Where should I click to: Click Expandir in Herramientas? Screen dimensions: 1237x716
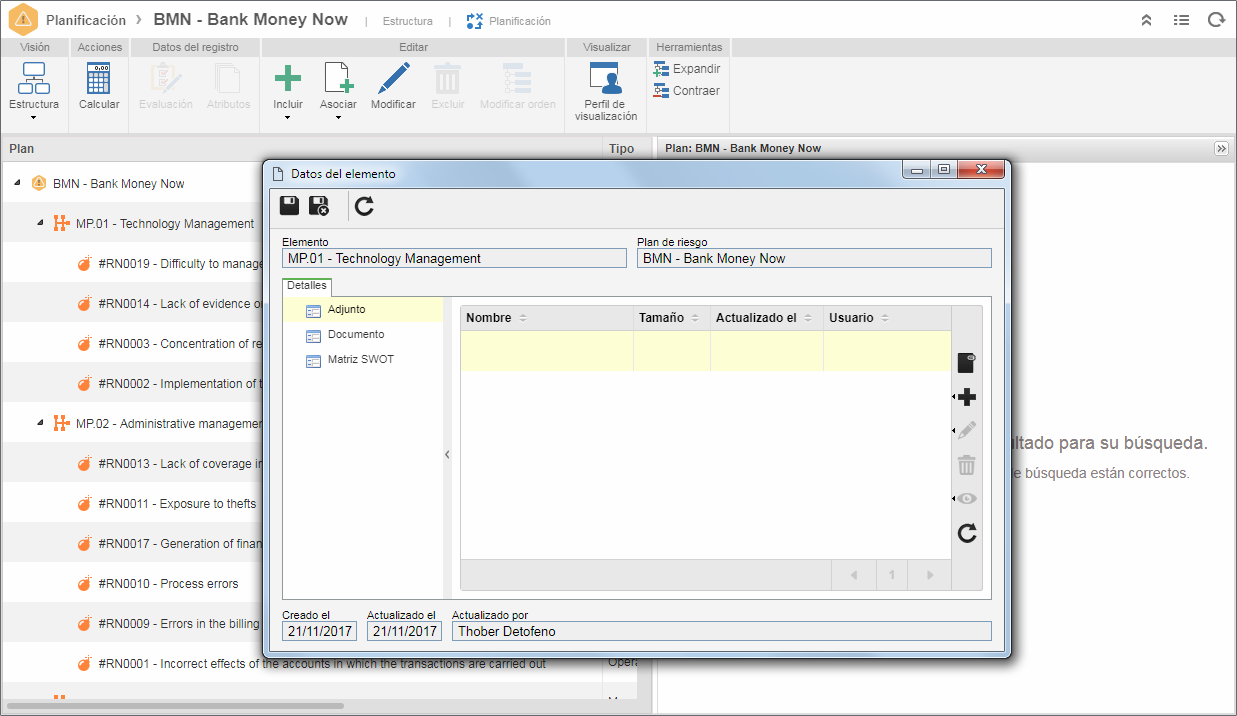687,69
